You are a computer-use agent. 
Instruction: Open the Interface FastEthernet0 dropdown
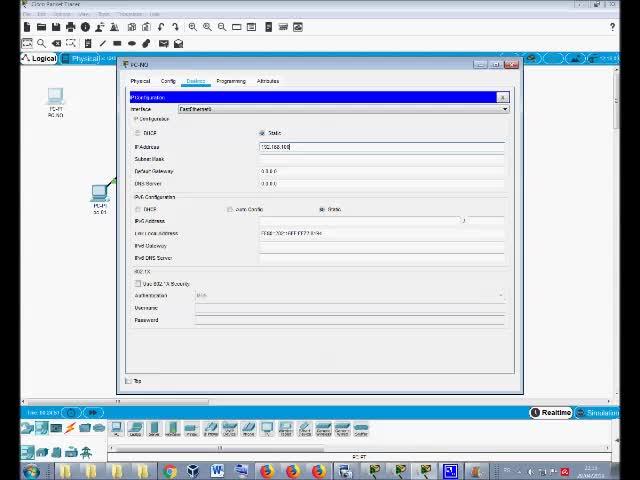point(344,109)
